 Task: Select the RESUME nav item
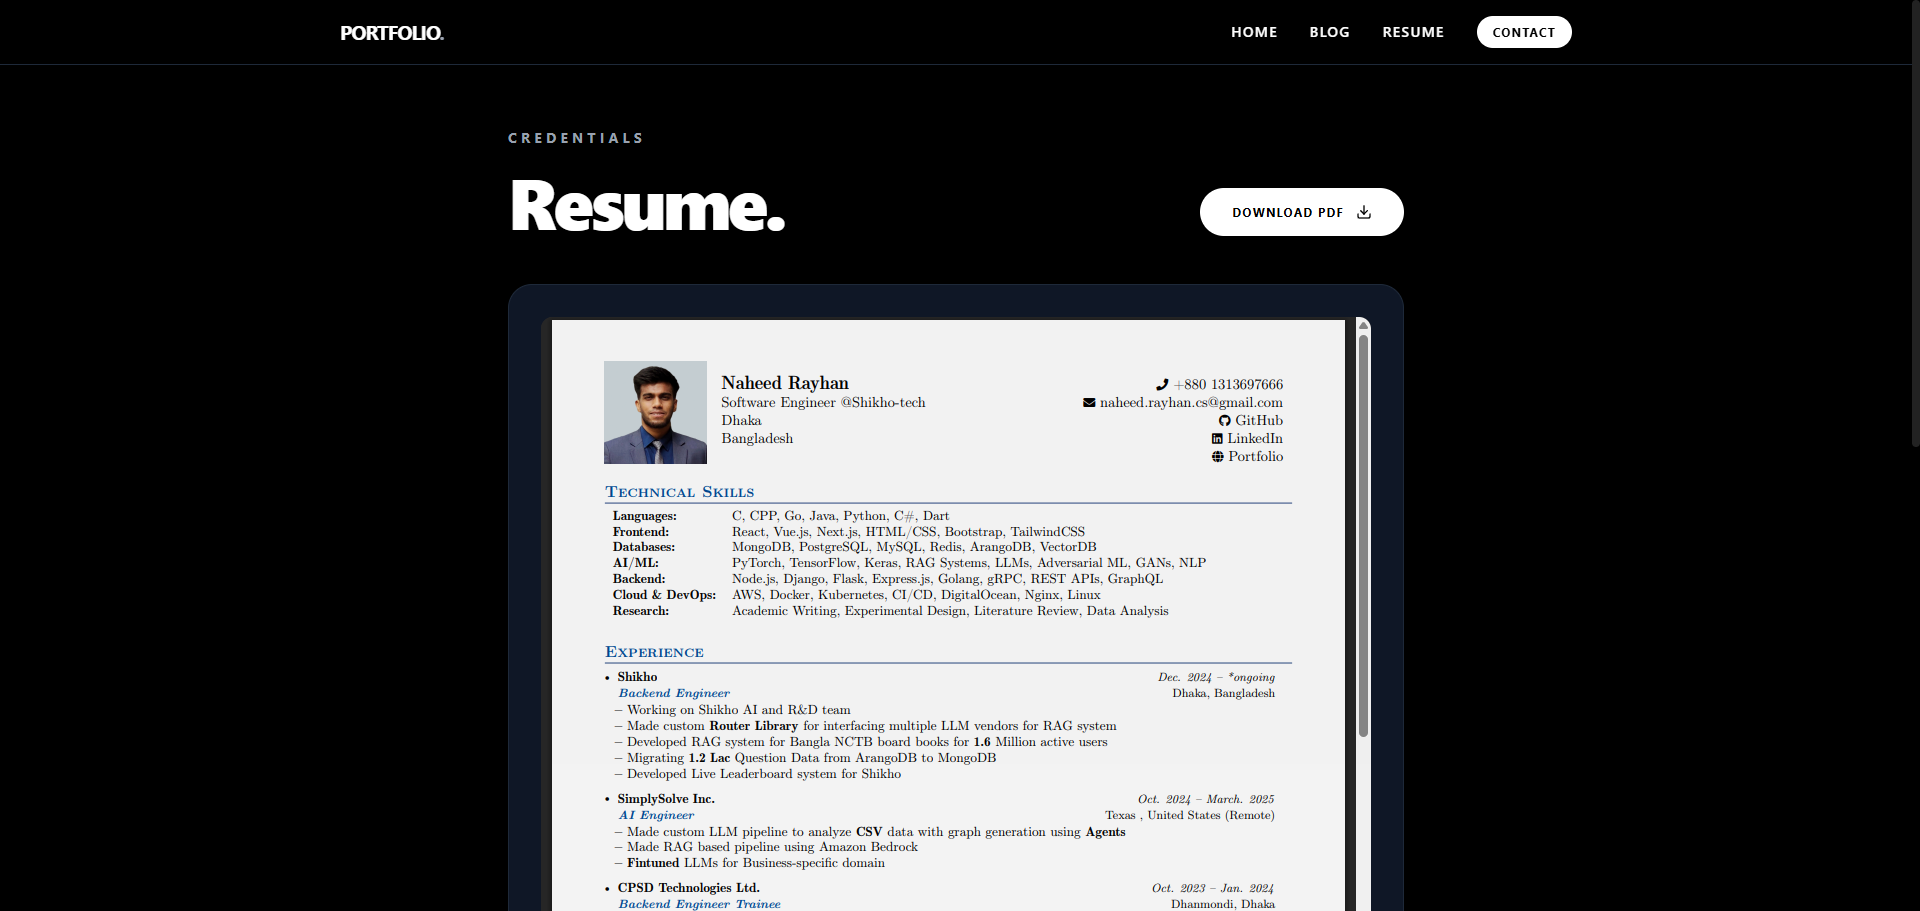click(1412, 32)
